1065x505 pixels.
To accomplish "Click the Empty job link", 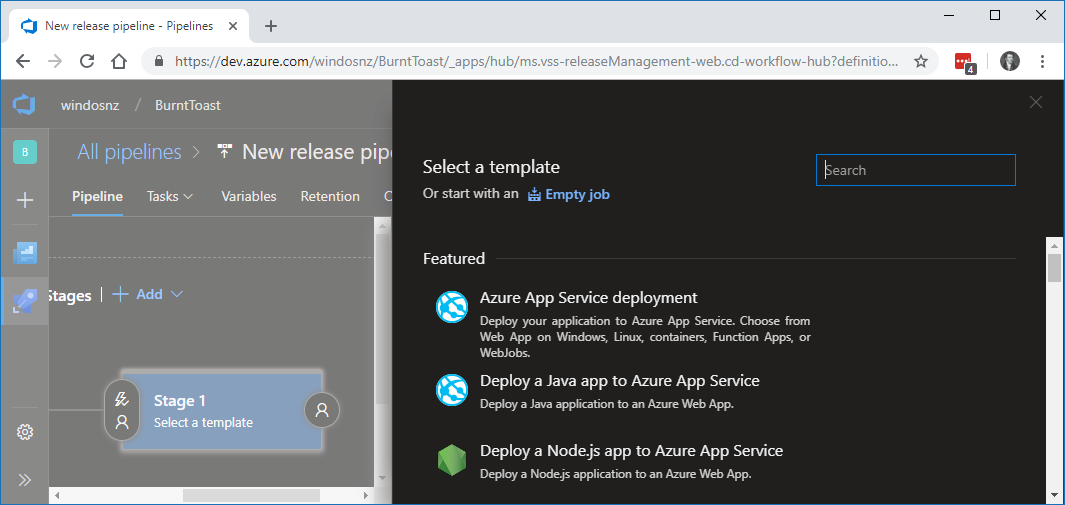I will (x=569, y=194).
